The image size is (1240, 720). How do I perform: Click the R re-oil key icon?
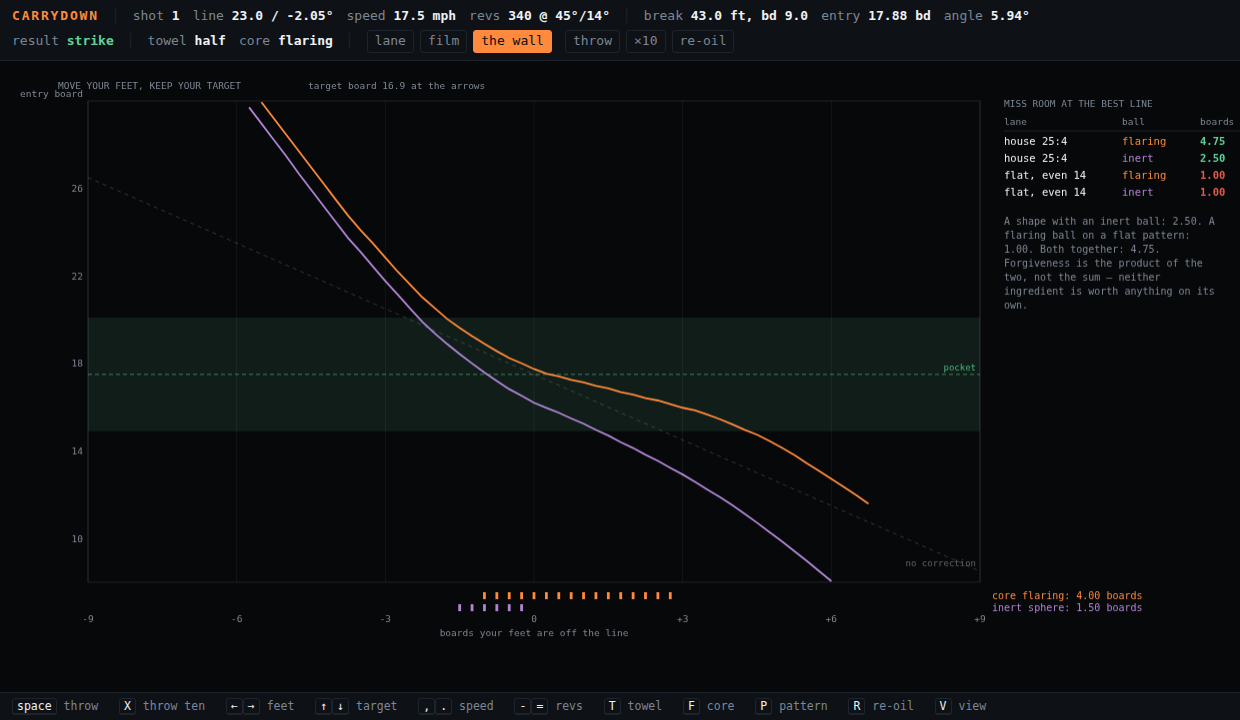click(x=856, y=706)
